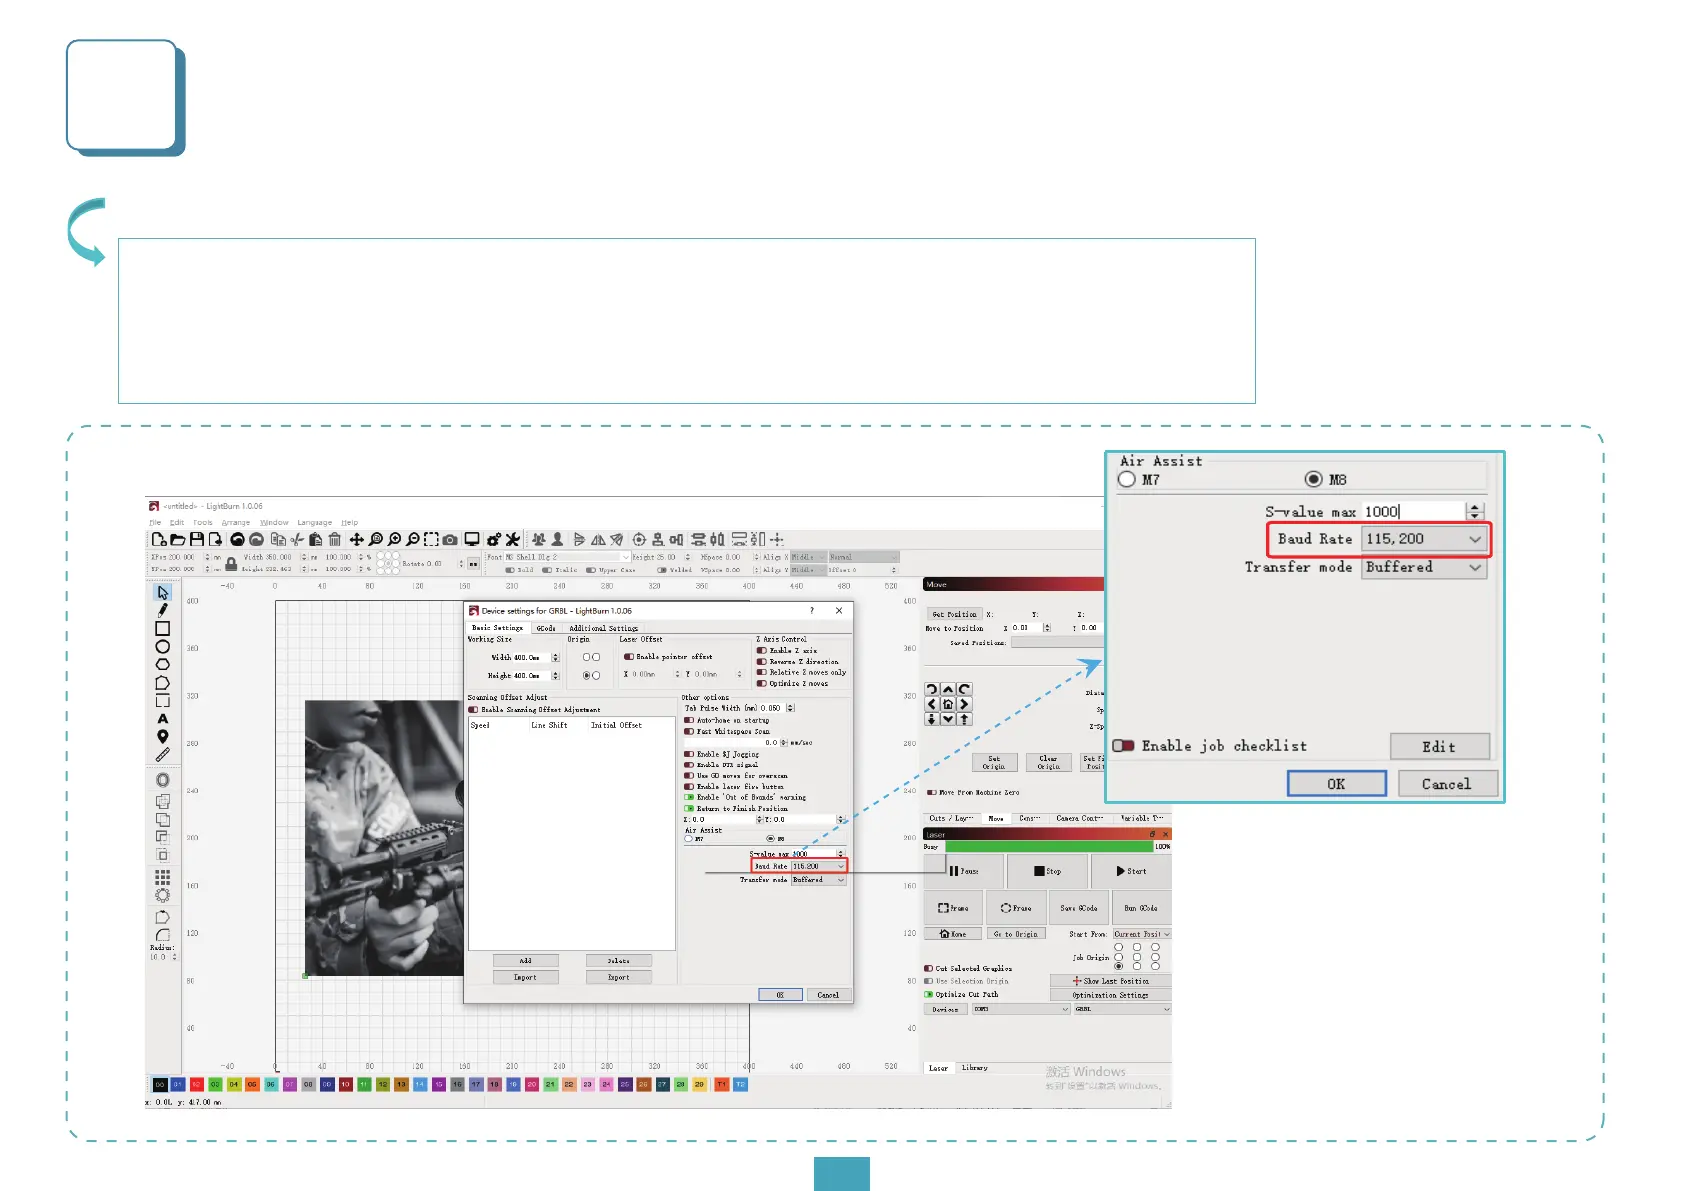The image size is (1684, 1191).
Task: Click S-value max stepper in enlarged callout
Action: (x=1475, y=511)
